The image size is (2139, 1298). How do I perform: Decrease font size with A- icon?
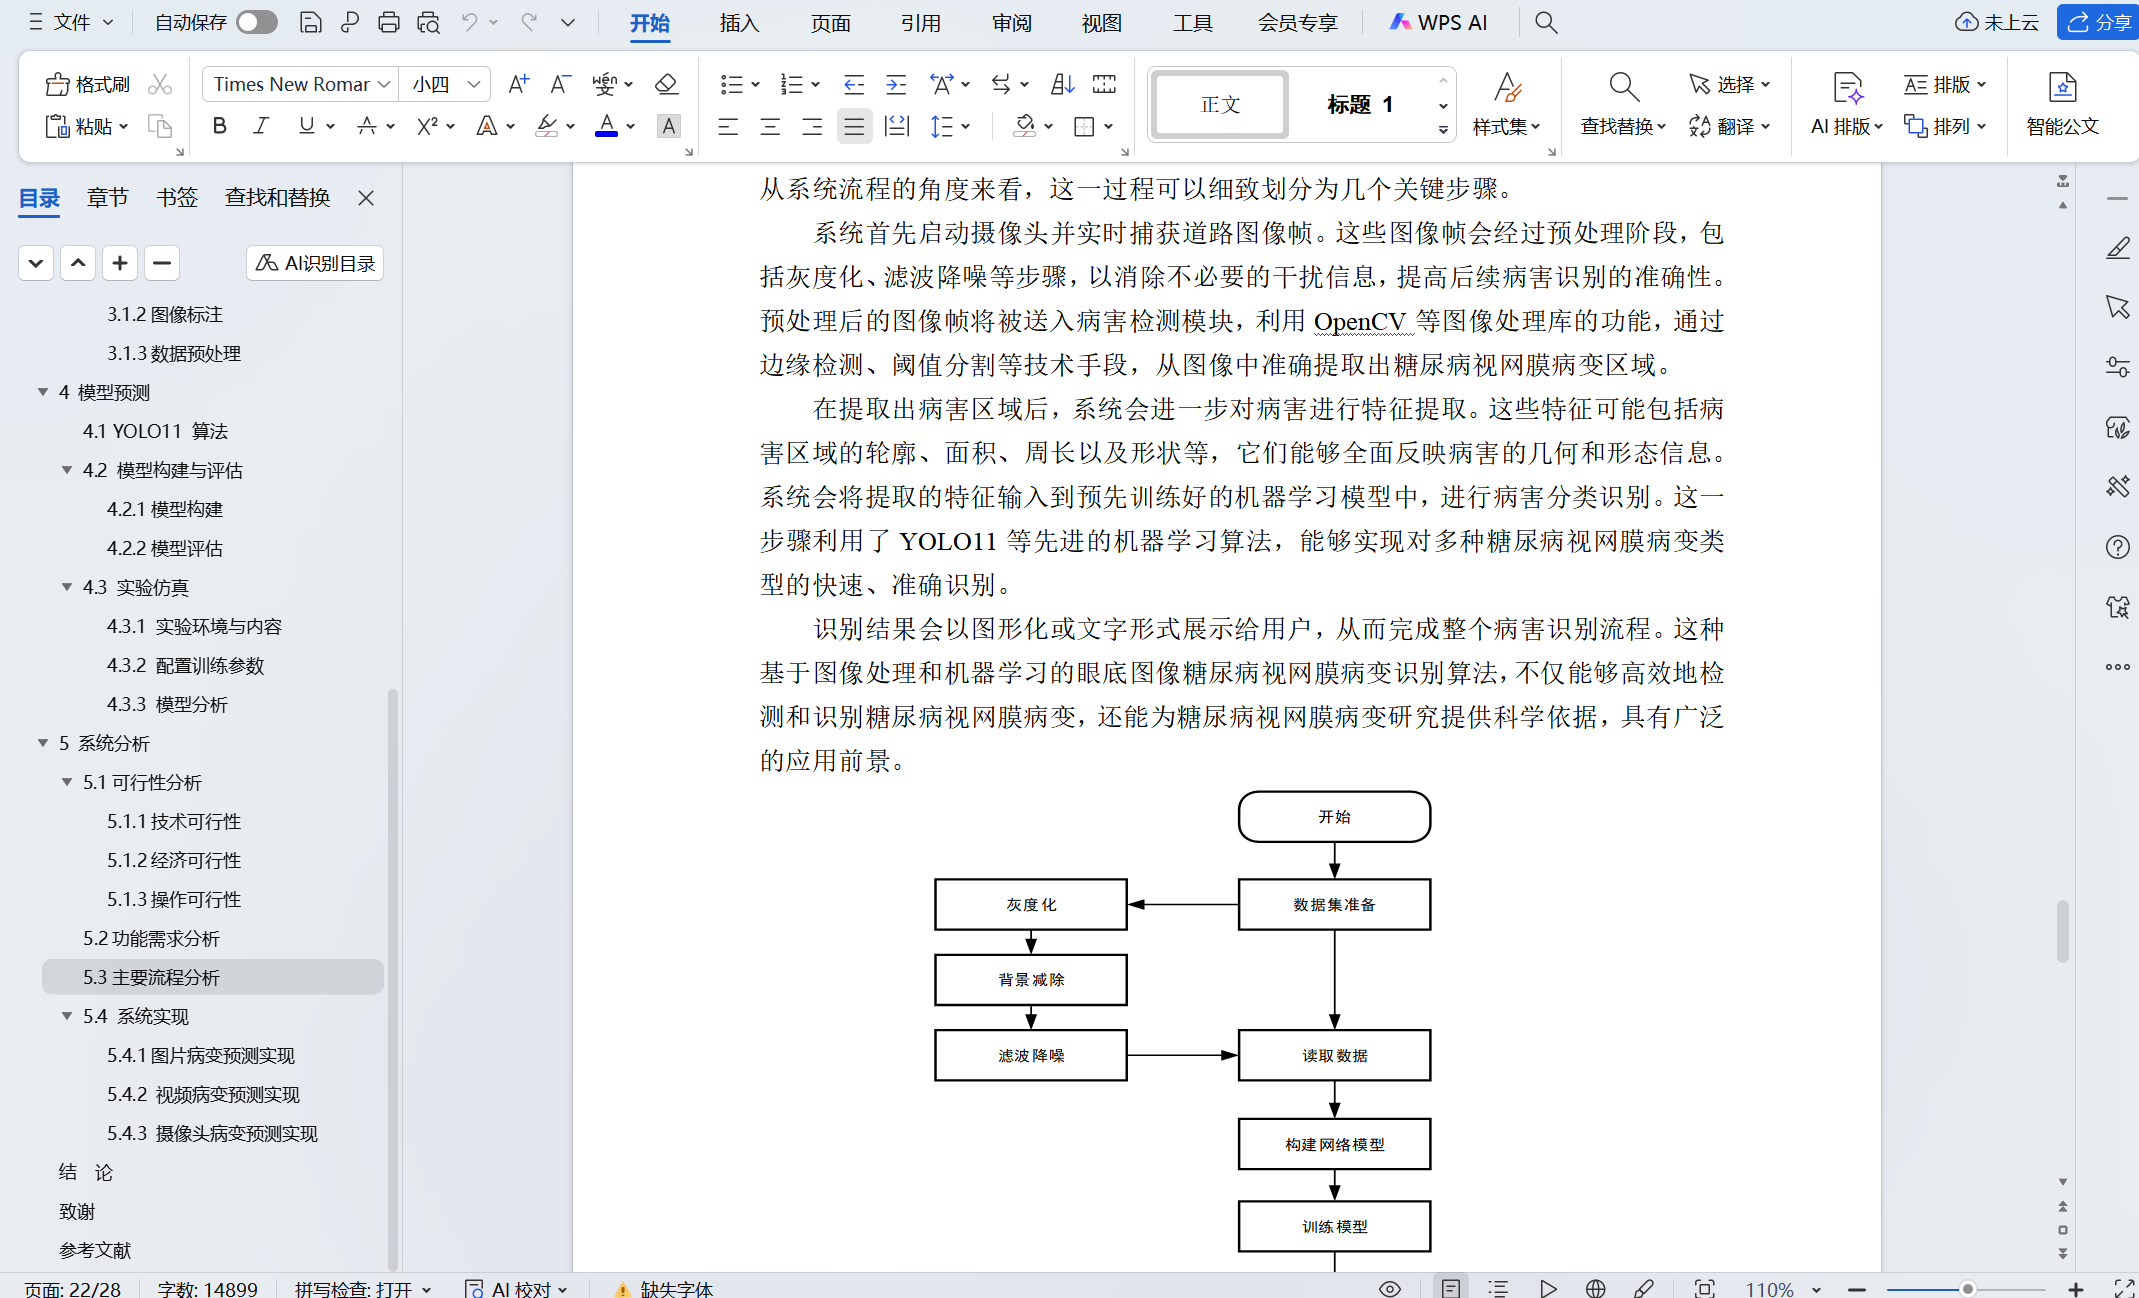560,85
